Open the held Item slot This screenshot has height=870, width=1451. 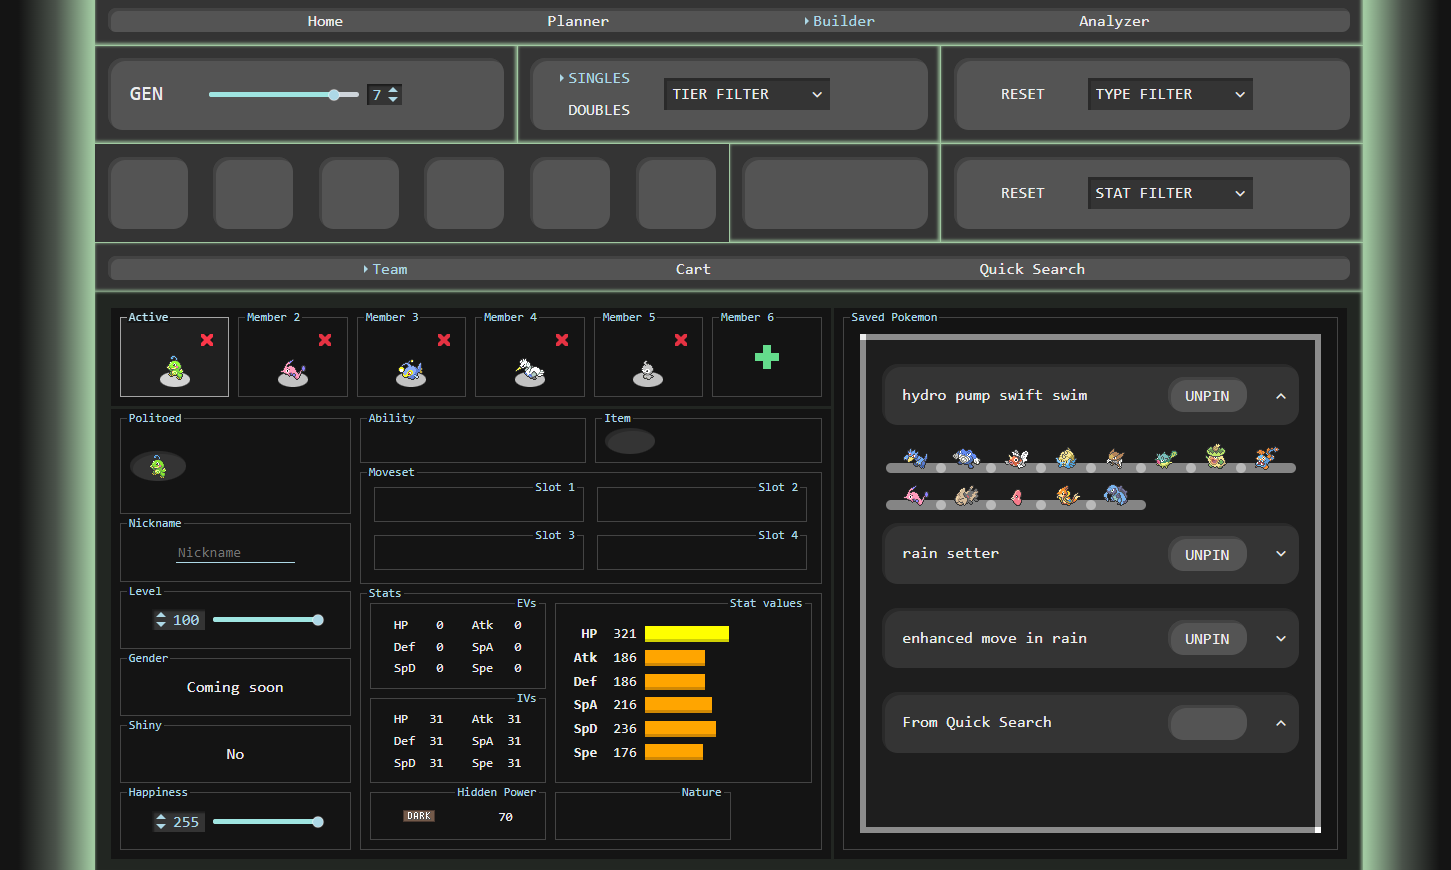click(630, 441)
